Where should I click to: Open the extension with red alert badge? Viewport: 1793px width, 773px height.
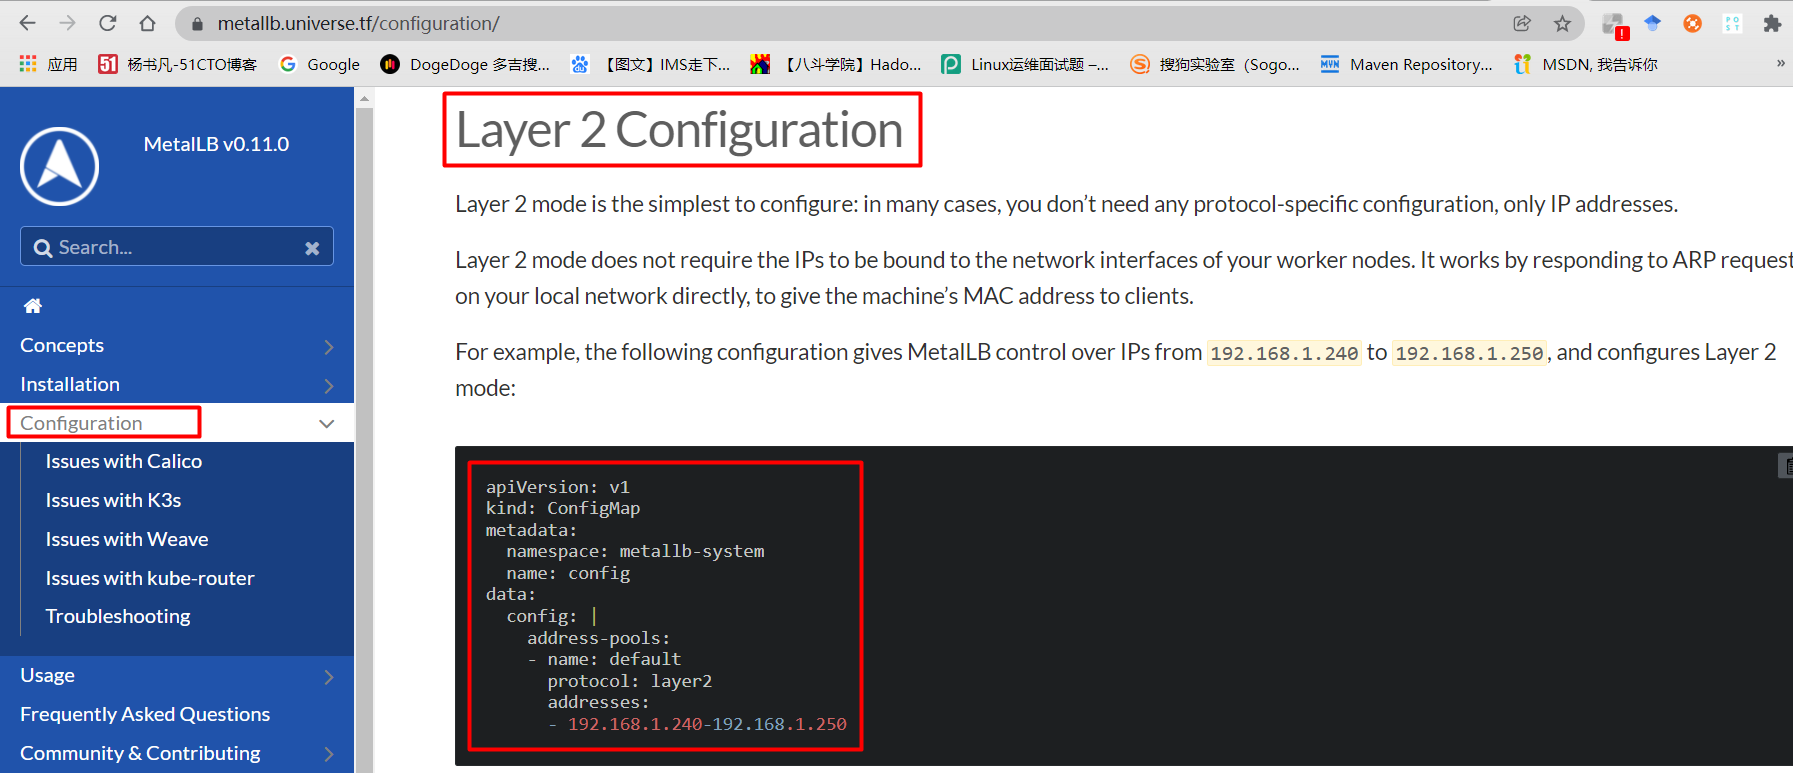(x=1614, y=25)
